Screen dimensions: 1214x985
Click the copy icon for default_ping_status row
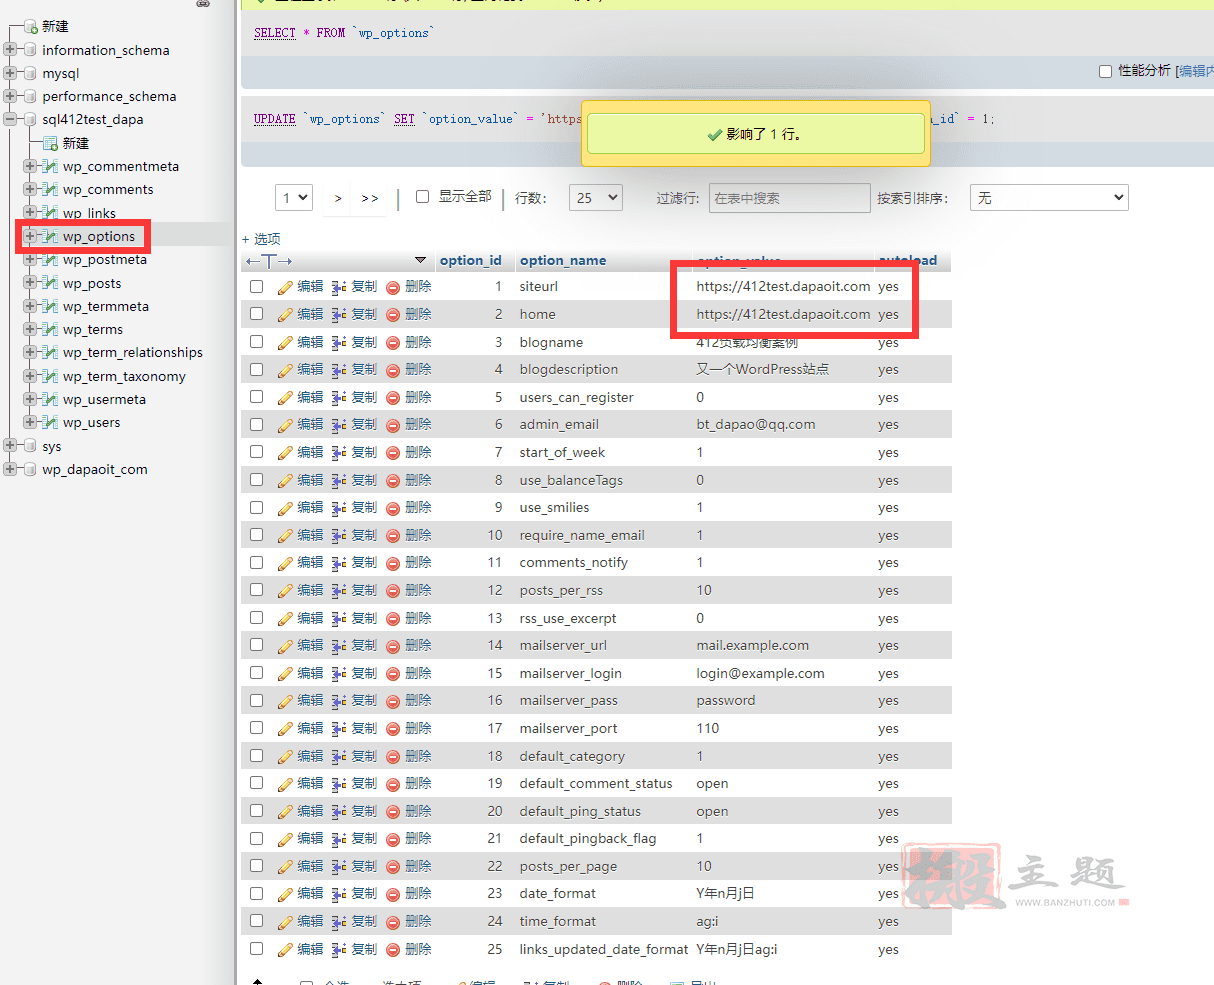tap(339, 812)
